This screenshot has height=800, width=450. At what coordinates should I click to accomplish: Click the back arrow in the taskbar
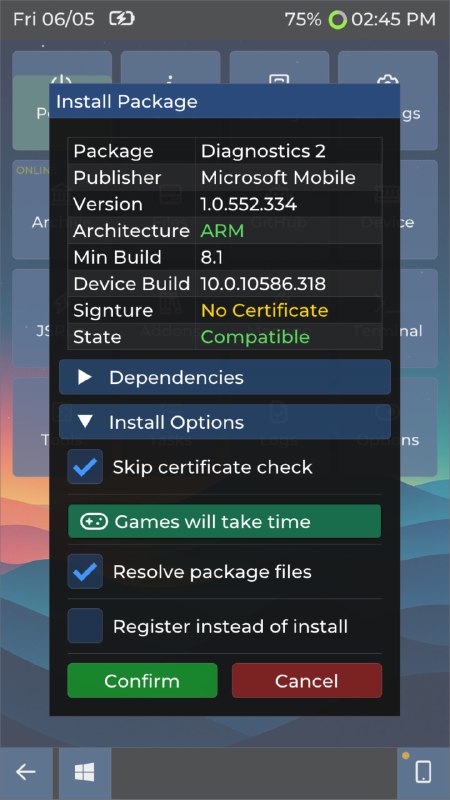[26, 773]
